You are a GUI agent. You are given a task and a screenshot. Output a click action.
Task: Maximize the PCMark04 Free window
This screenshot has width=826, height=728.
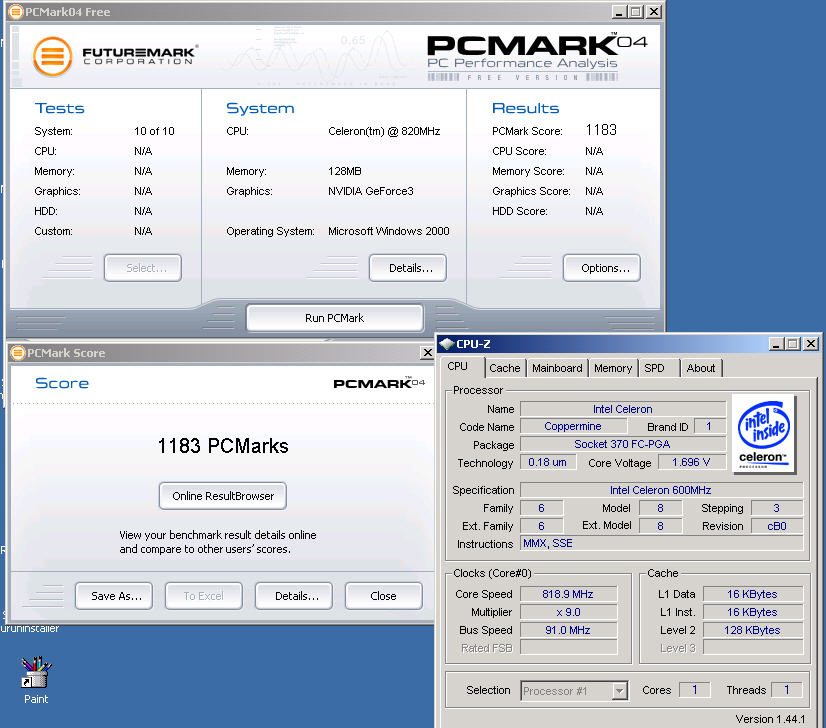click(636, 12)
